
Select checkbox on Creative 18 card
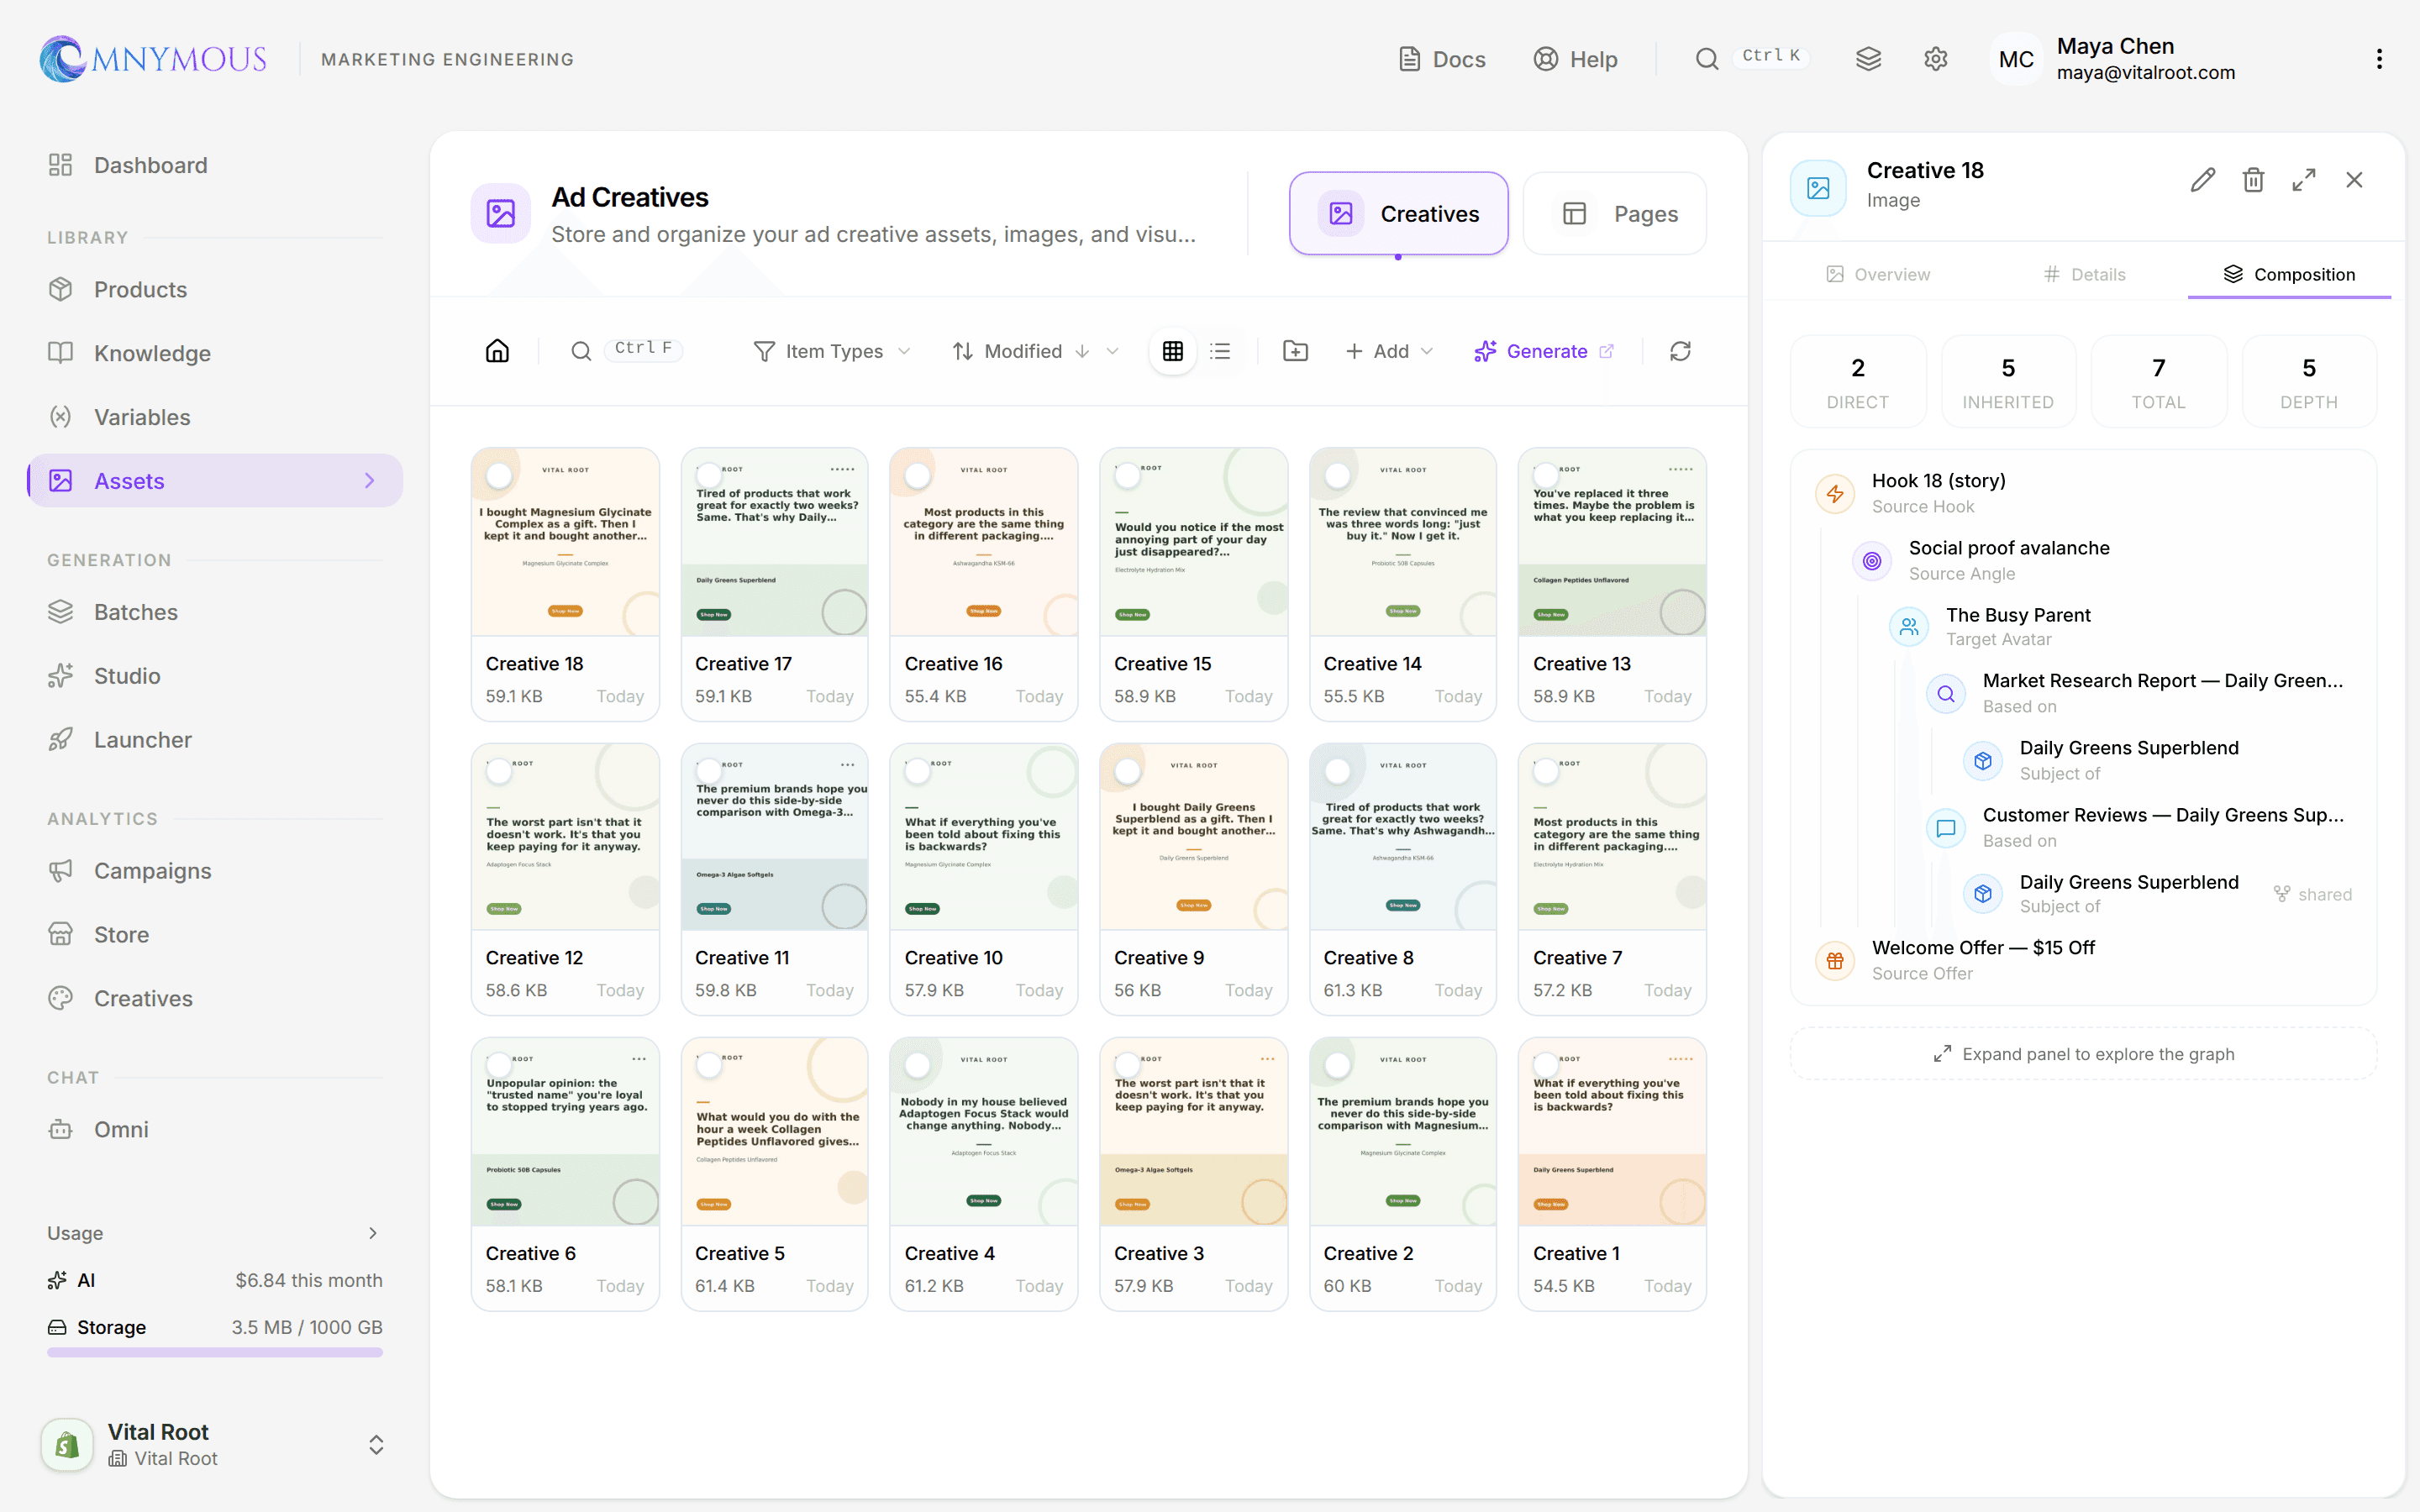499,475
